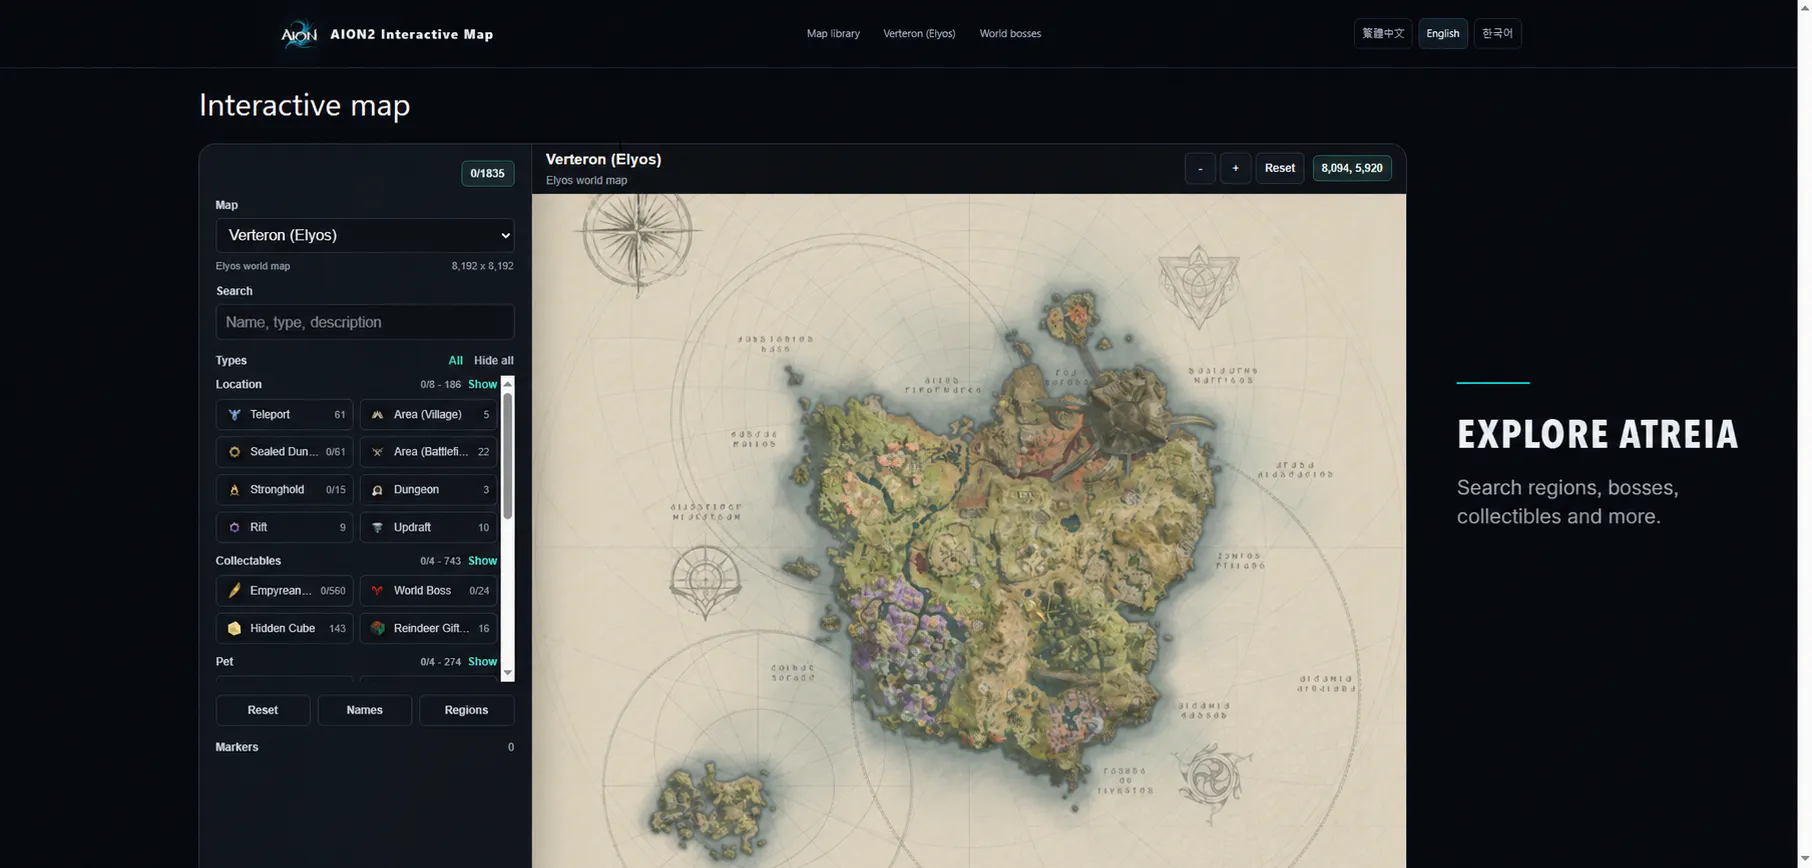Click the 0/1835 progress badge
This screenshot has height=868, width=1812.
pos(487,173)
